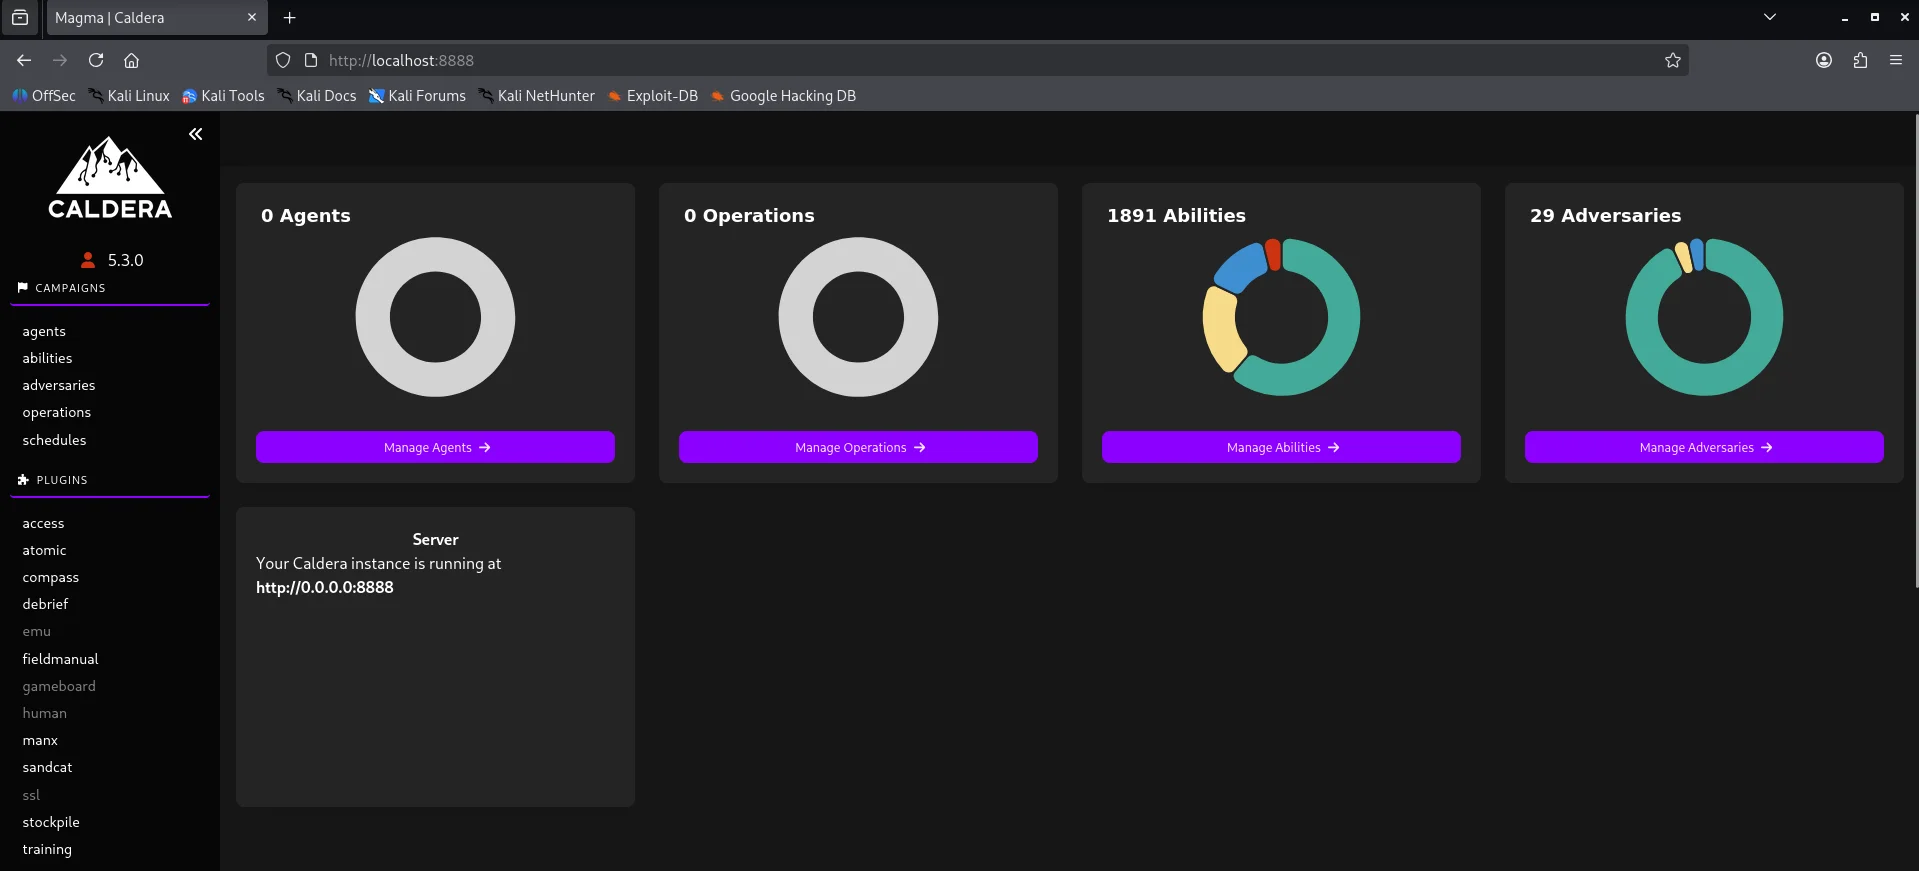Open agents in sidebar
The height and width of the screenshot is (871, 1919).
click(44, 331)
